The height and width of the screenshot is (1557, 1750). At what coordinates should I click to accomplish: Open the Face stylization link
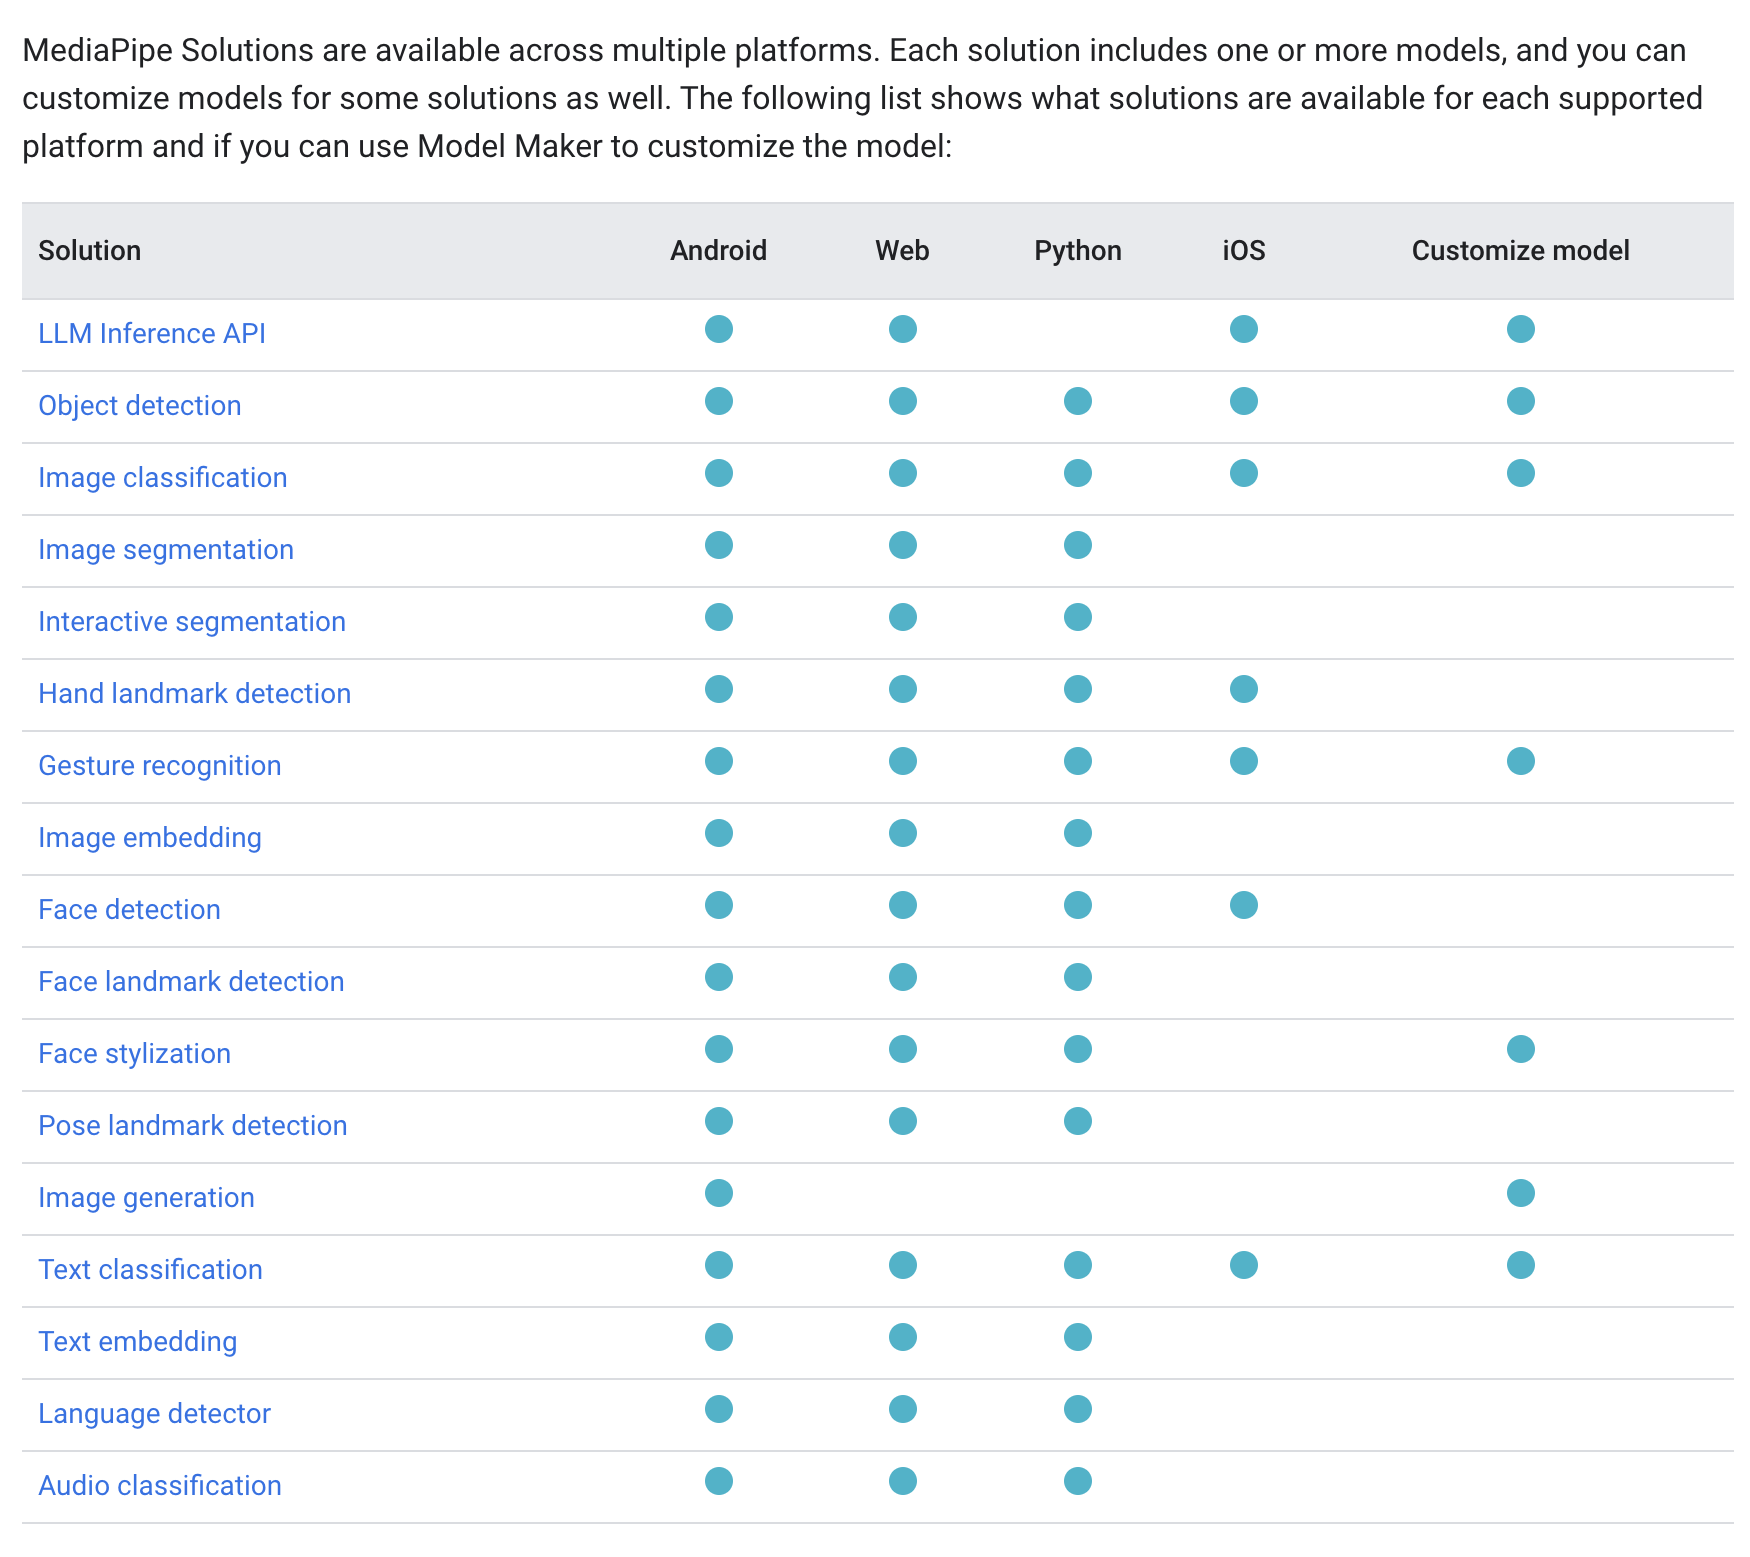point(135,1053)
